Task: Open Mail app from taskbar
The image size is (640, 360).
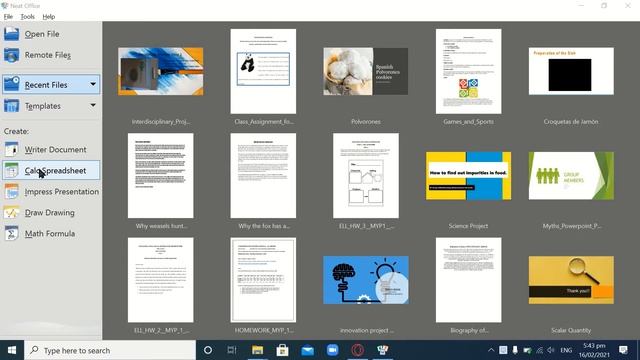Action: [307, 350]
